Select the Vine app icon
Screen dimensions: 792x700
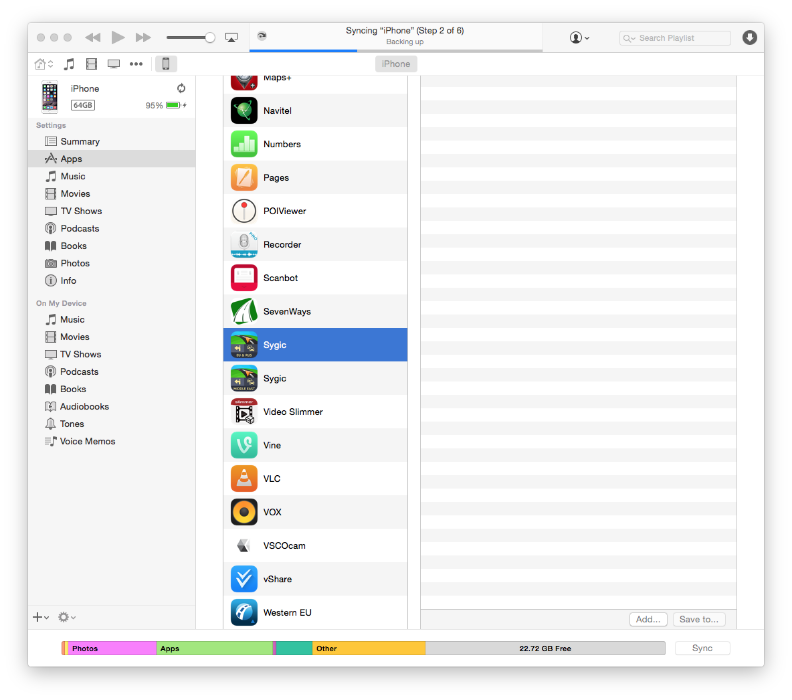tap(244, 445)
